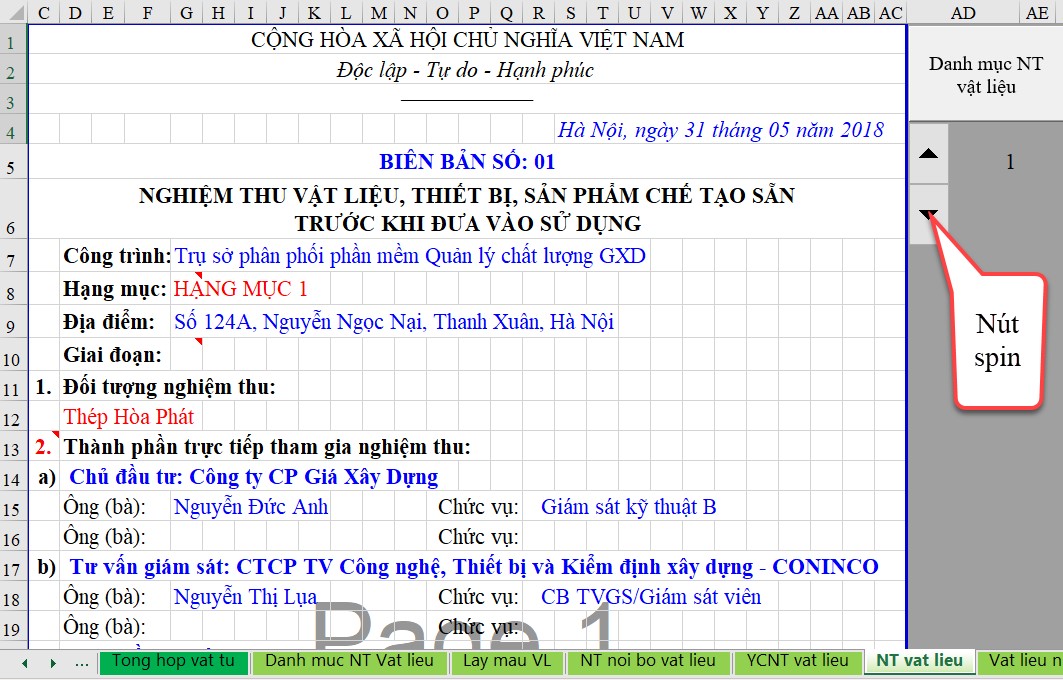Click the Nguyễn Đức Anh name cell
Viewport: 1063px width, 680px height.
tap(250, 507)
